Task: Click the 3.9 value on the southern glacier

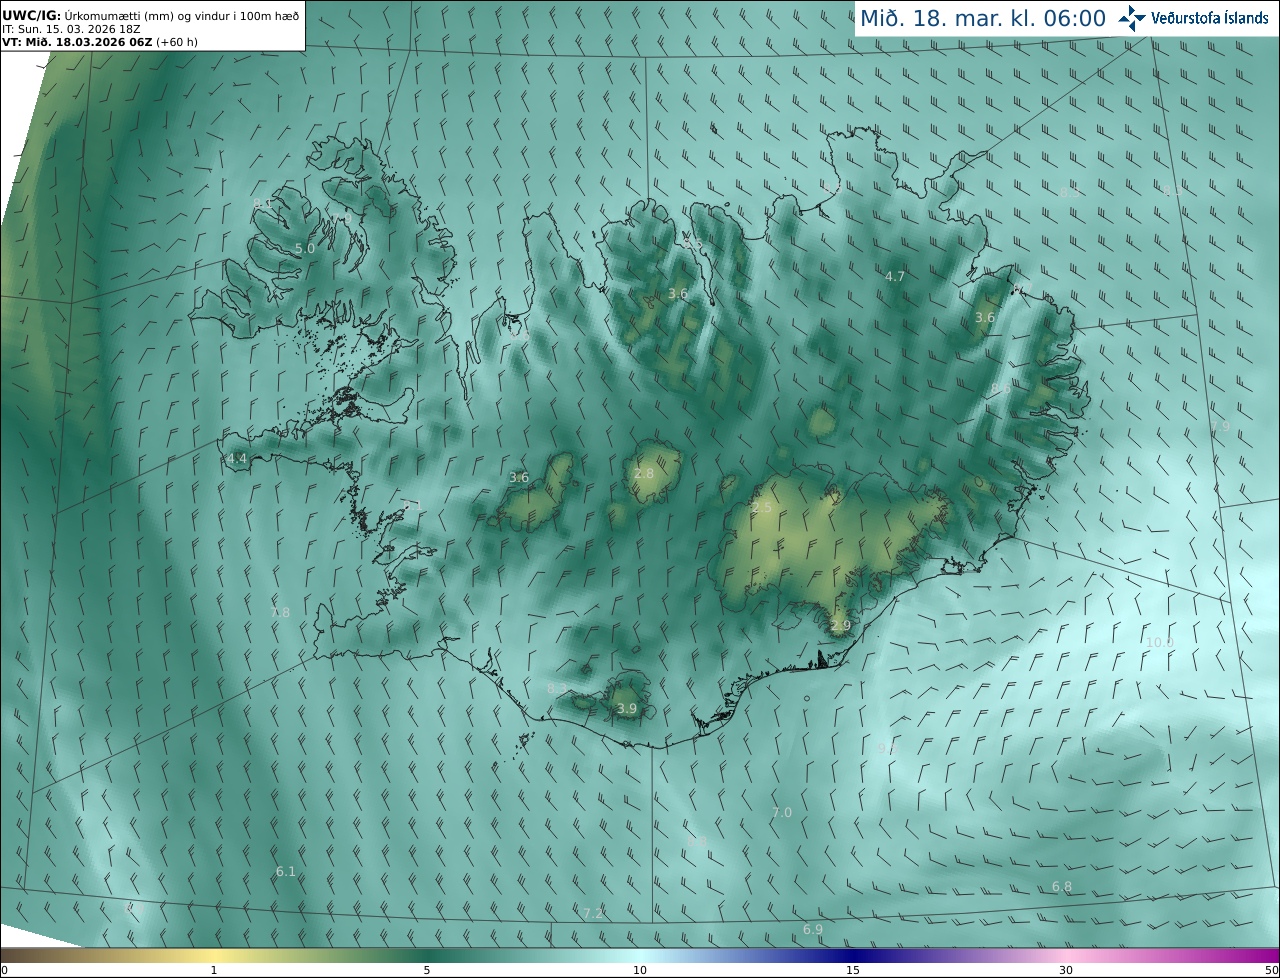Action: click(x=627, y=709)
